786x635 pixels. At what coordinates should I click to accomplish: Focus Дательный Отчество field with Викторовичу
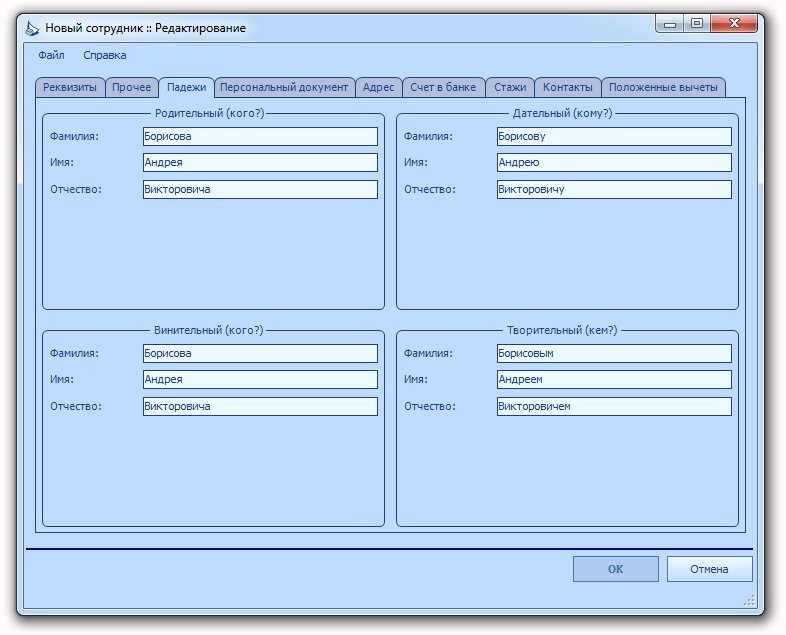click(x=614, y=189)
